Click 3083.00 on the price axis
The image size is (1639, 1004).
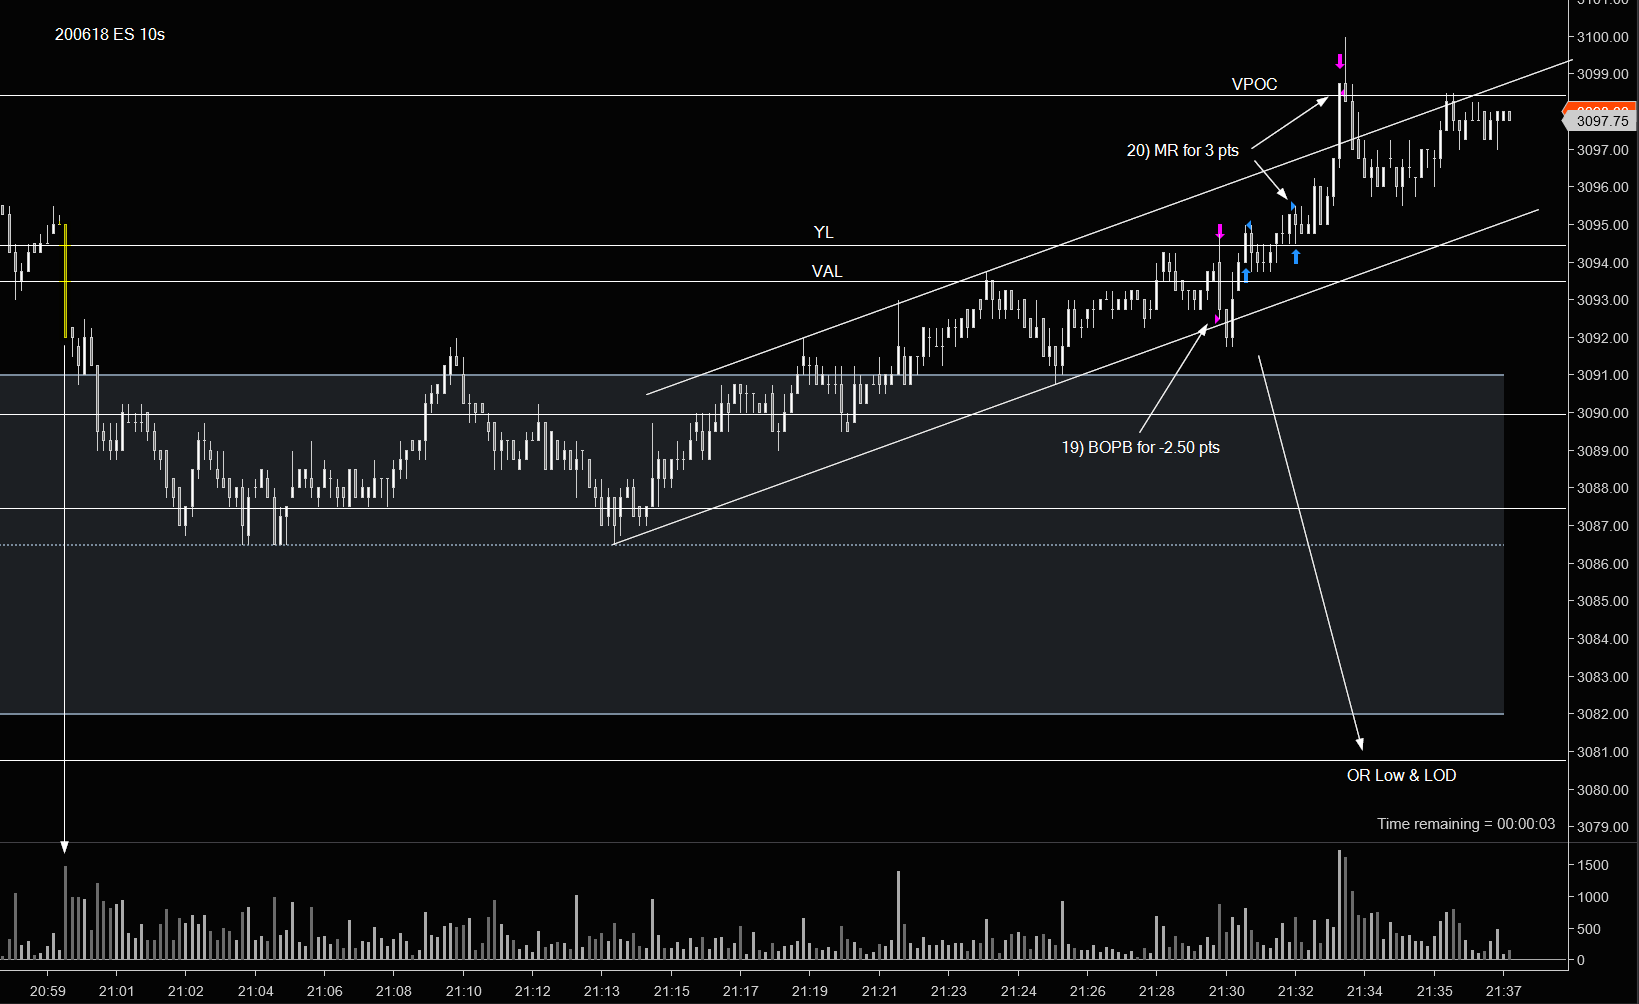[1603, 677]
